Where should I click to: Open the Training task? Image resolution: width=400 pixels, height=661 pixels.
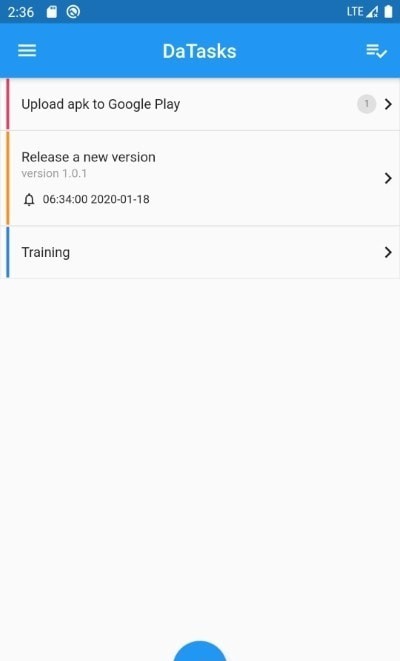point(203,252)
